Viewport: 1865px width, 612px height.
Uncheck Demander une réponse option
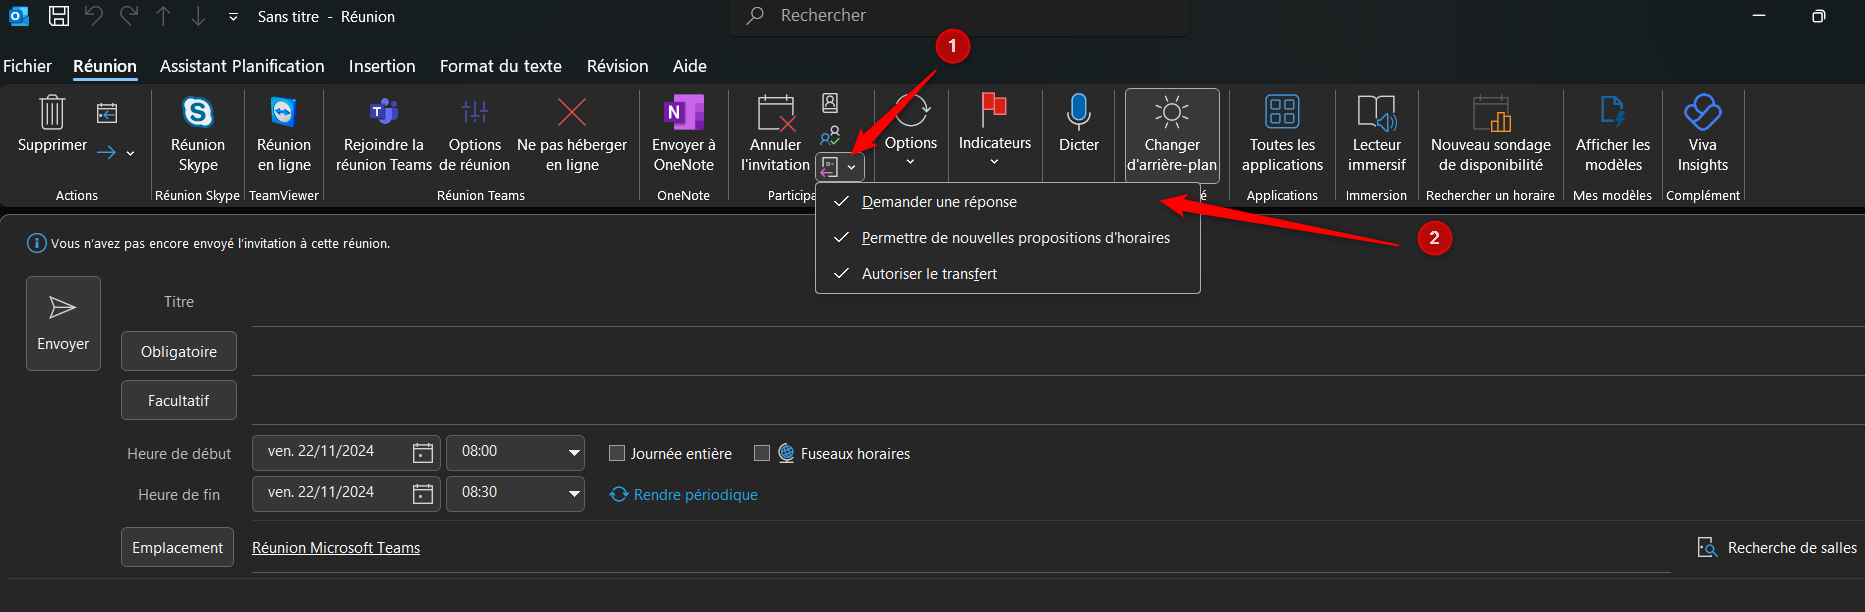[938, 202]
